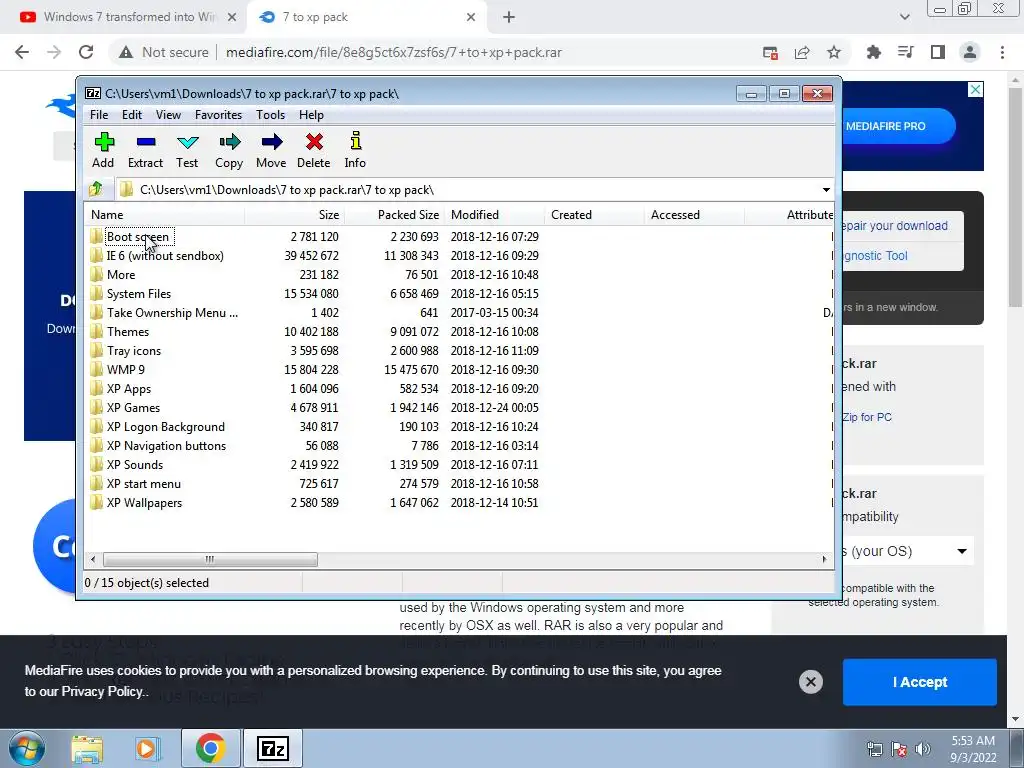
Task: Click the Chrome address bar URL
Action: pos(394,52)
